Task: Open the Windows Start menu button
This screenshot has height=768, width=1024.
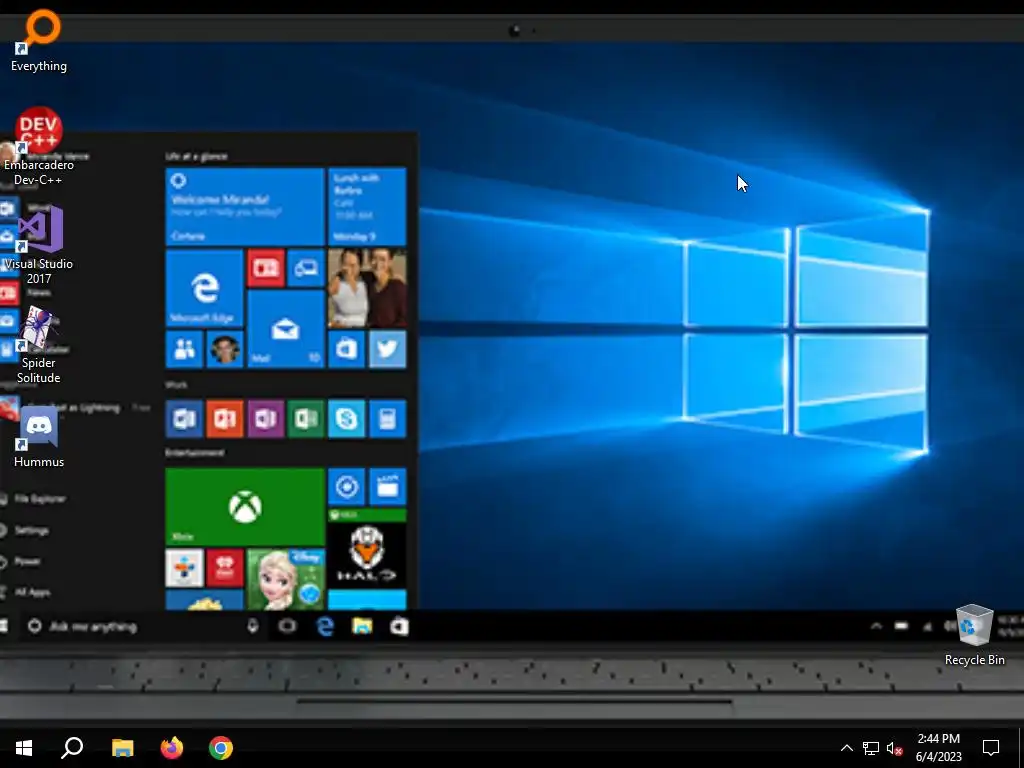Action: pyautogui.click(x=24, y=748)
